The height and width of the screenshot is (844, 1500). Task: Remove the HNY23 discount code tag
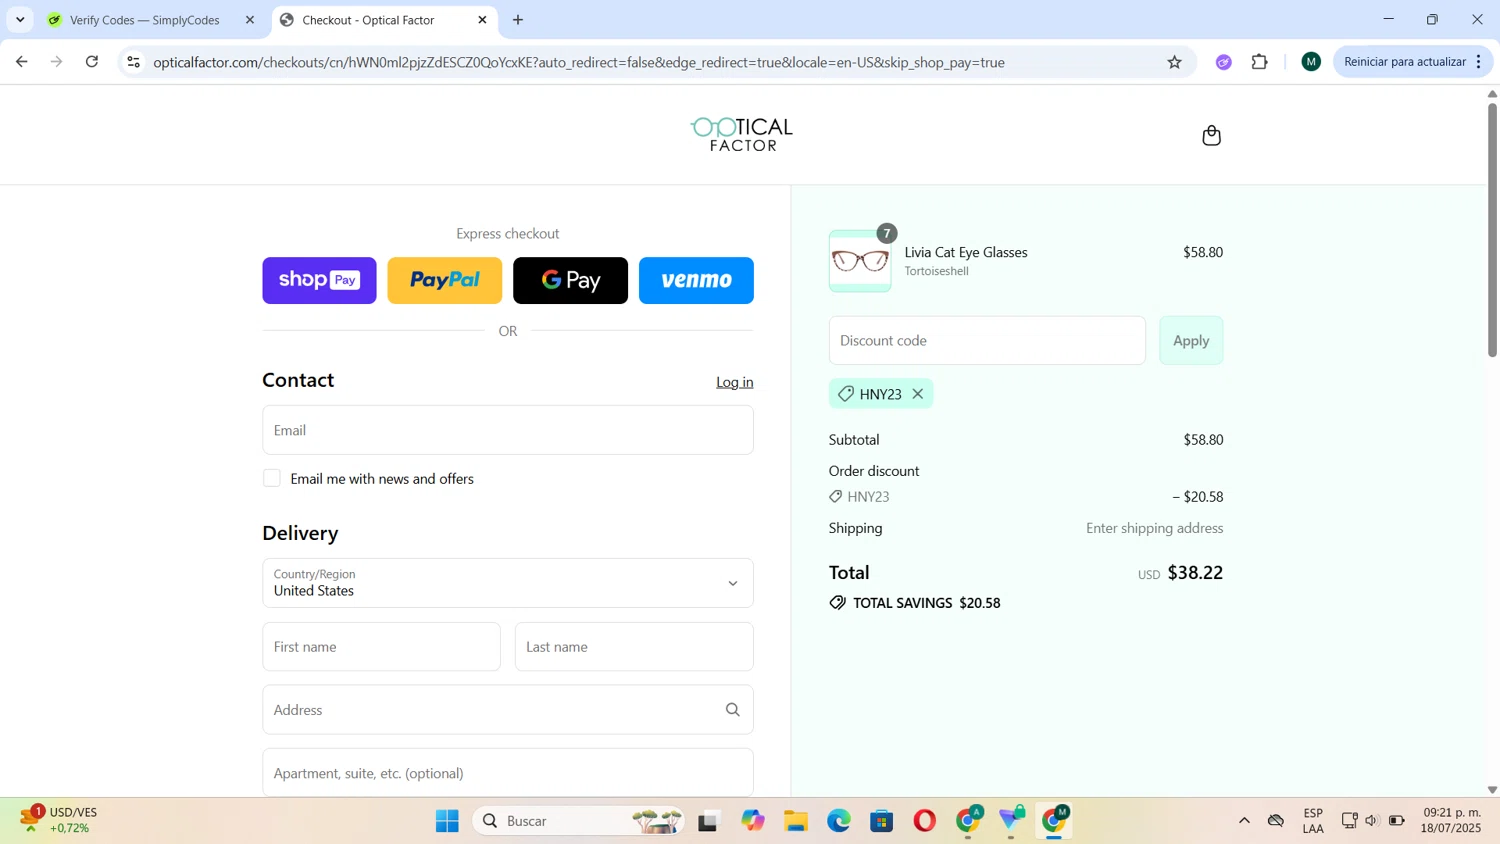click(x=917, y=394)
